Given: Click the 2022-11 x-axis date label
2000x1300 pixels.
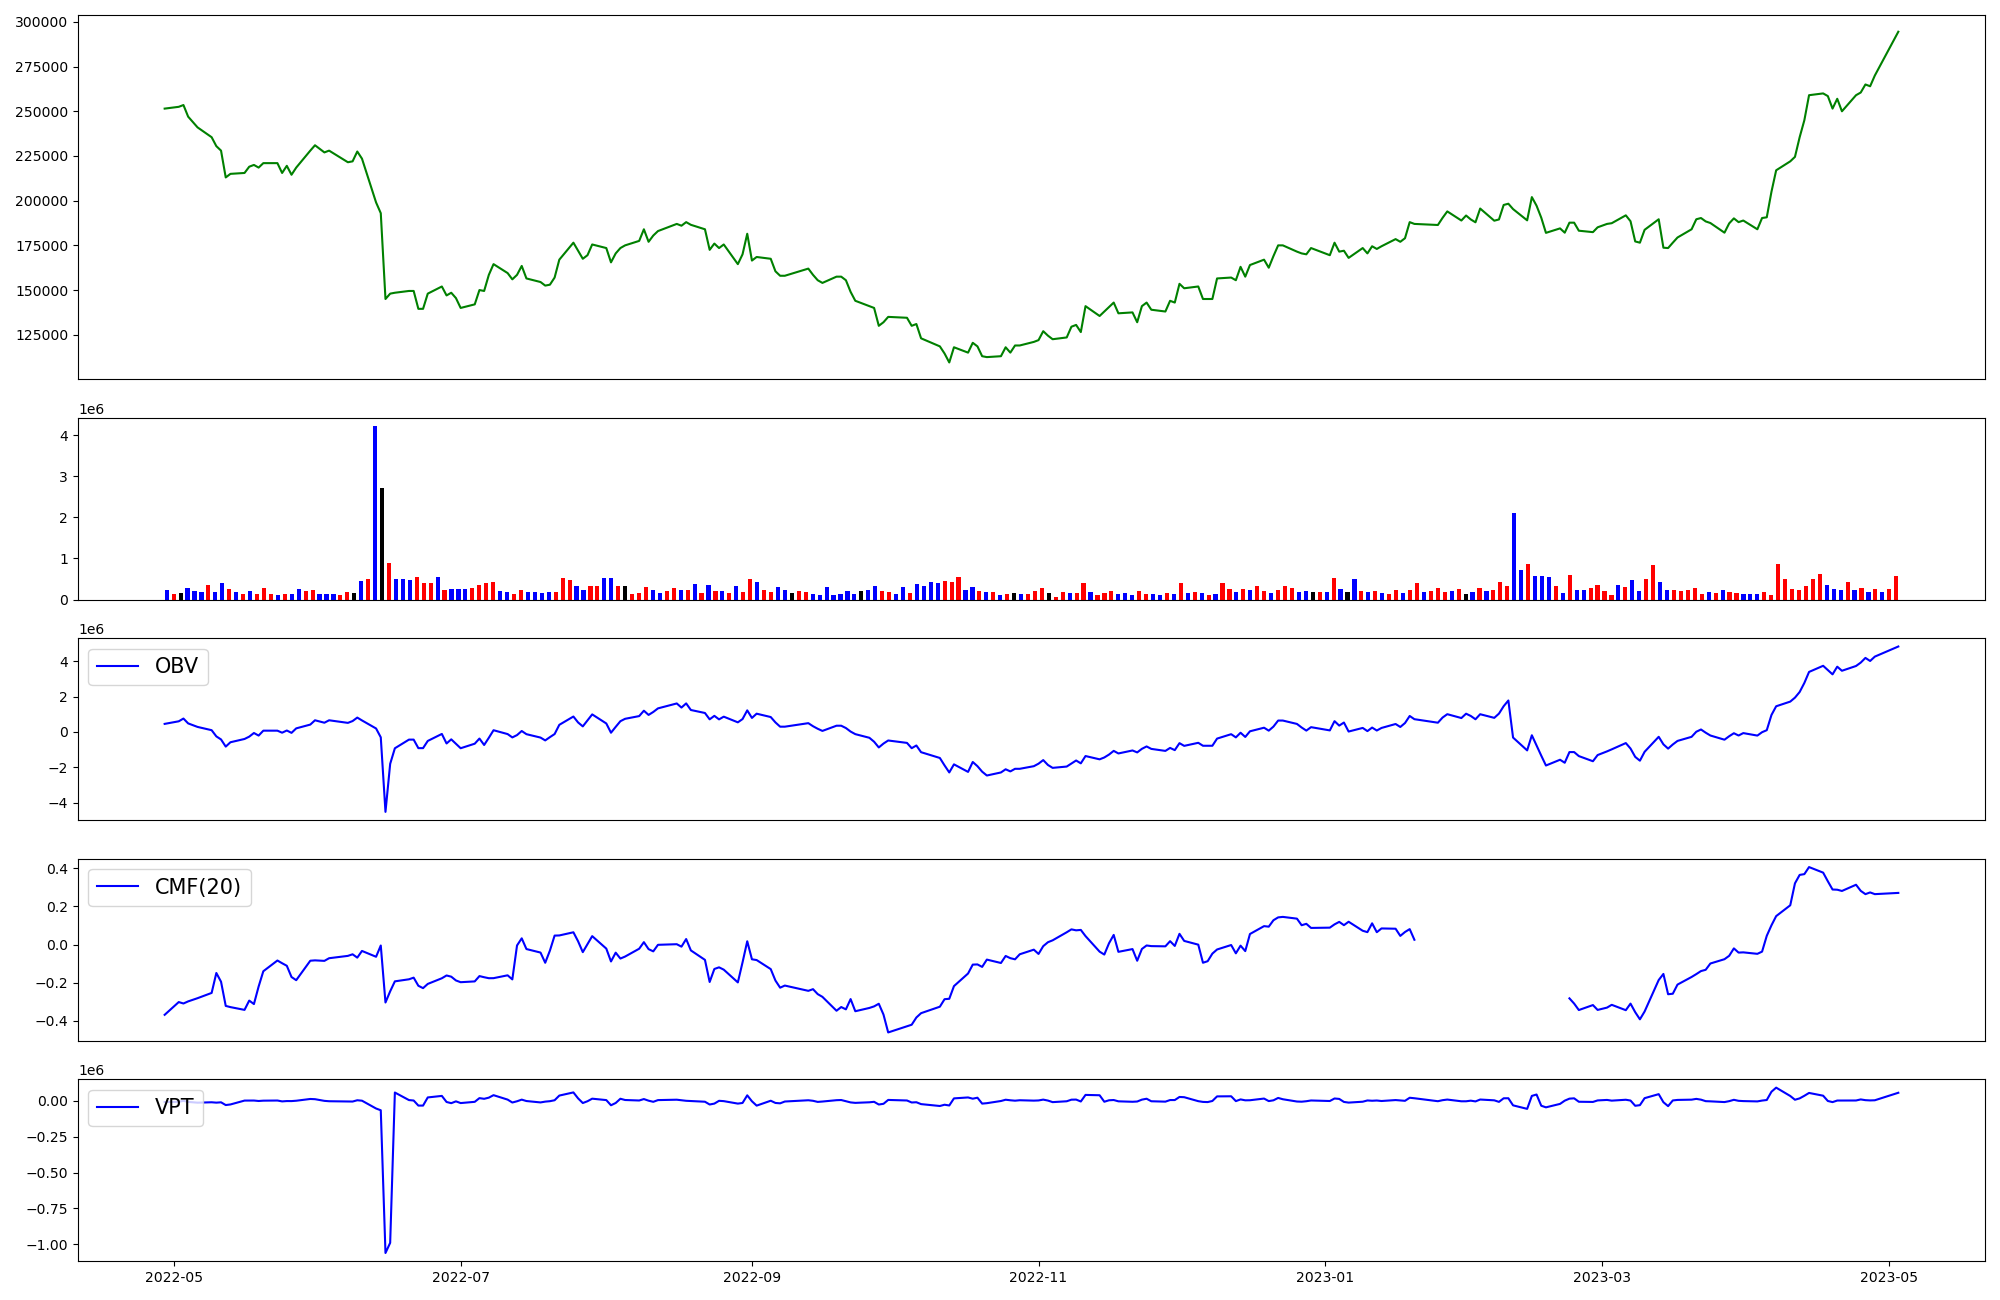Looking at the screenshot, I should click(x=1039, y=1277).
